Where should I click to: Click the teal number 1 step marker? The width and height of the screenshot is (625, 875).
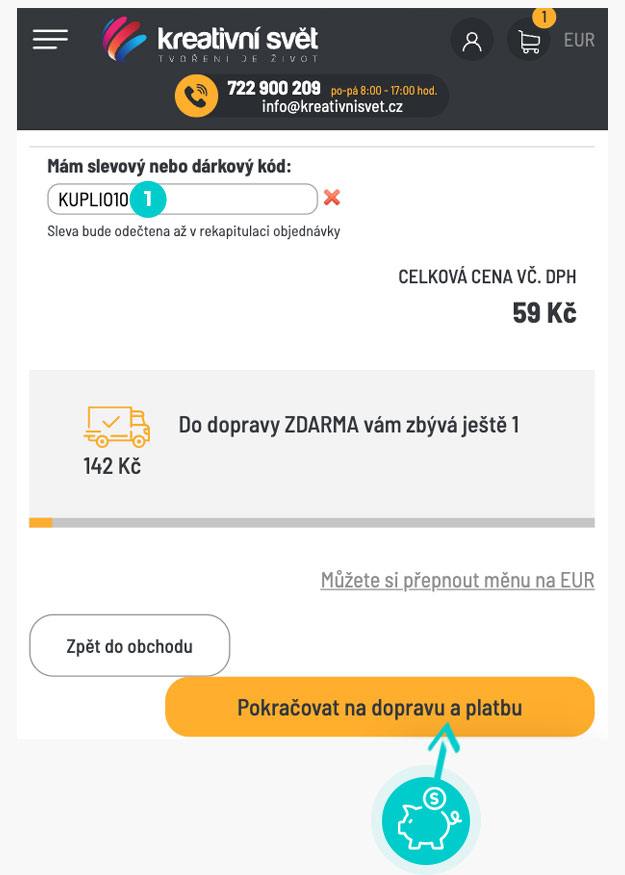coord(148,199)
